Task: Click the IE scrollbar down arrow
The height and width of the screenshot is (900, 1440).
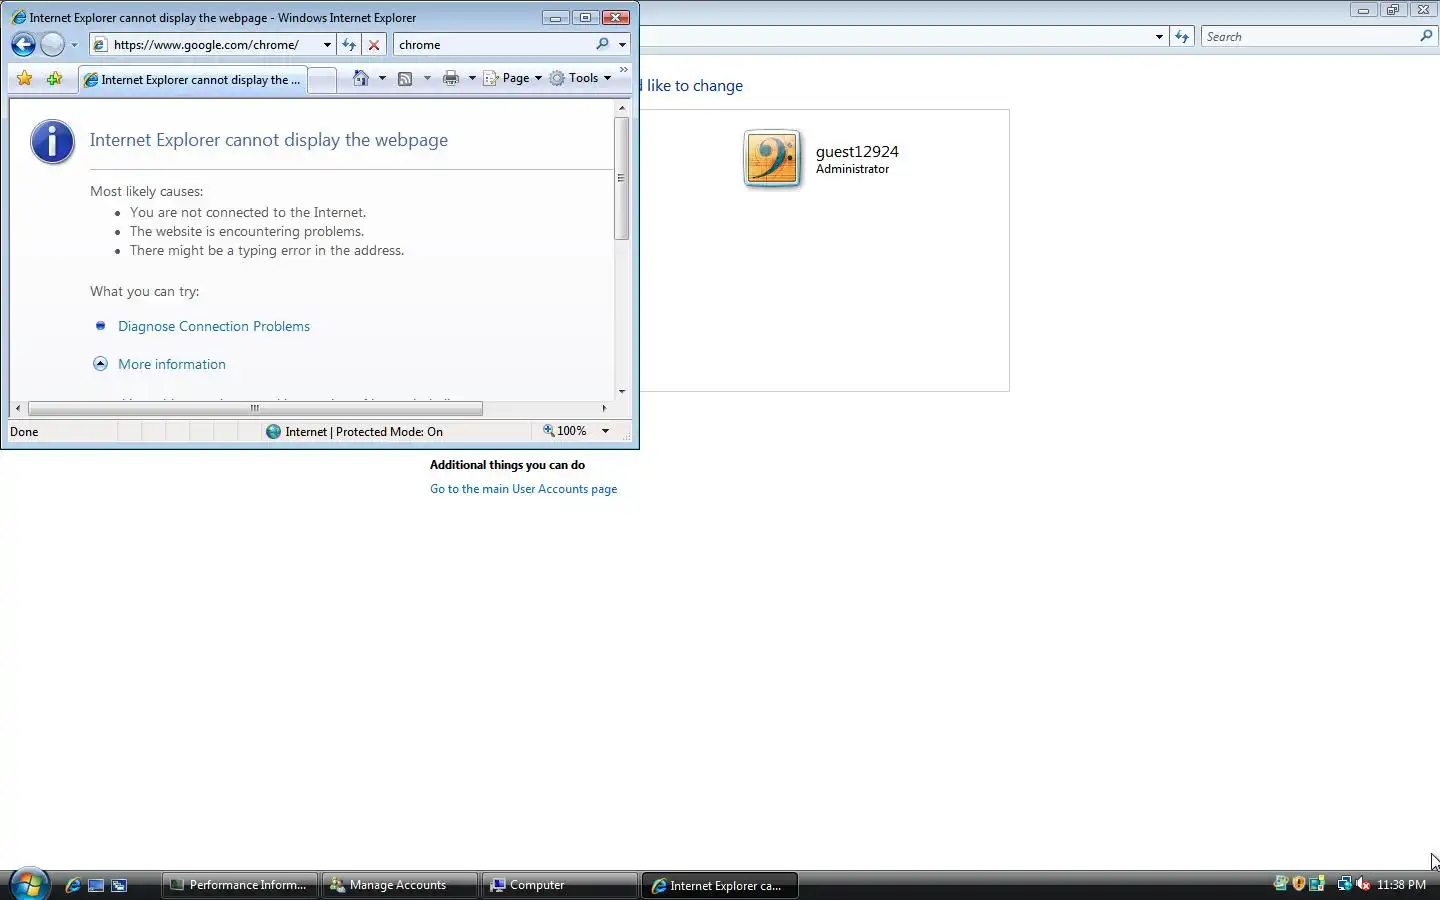Action: click(x=622, y=392)
